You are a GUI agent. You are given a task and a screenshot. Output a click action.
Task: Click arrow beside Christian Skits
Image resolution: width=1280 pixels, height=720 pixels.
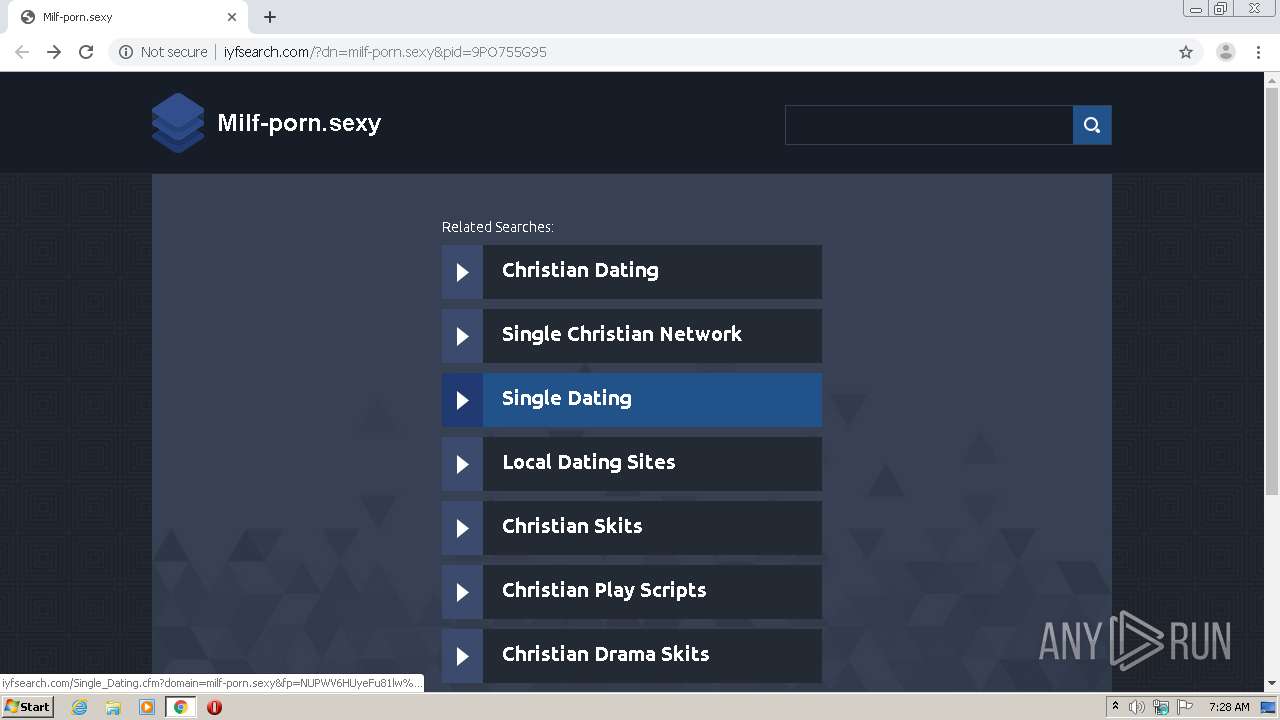point(462,528)
